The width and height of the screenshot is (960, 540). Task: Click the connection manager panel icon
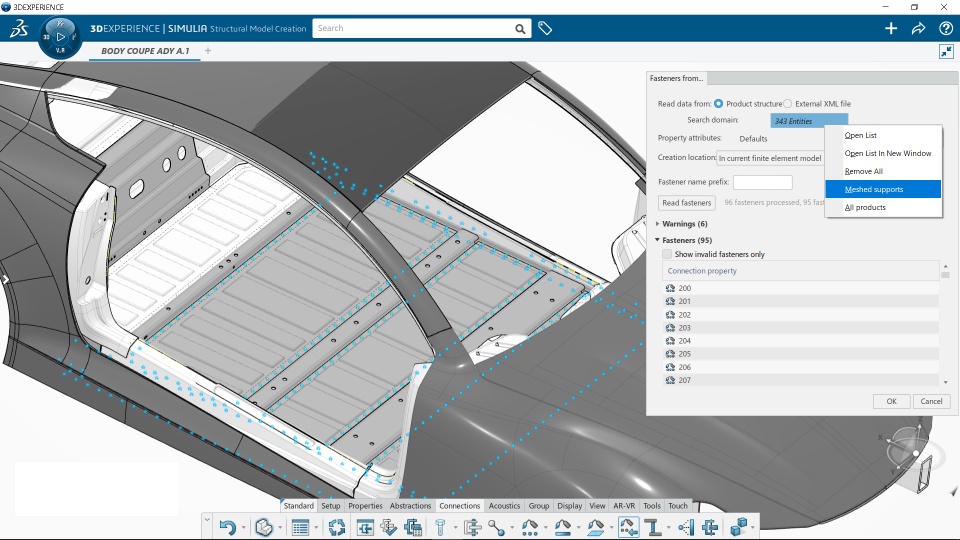pyautogui.click(x=365, y=527)
